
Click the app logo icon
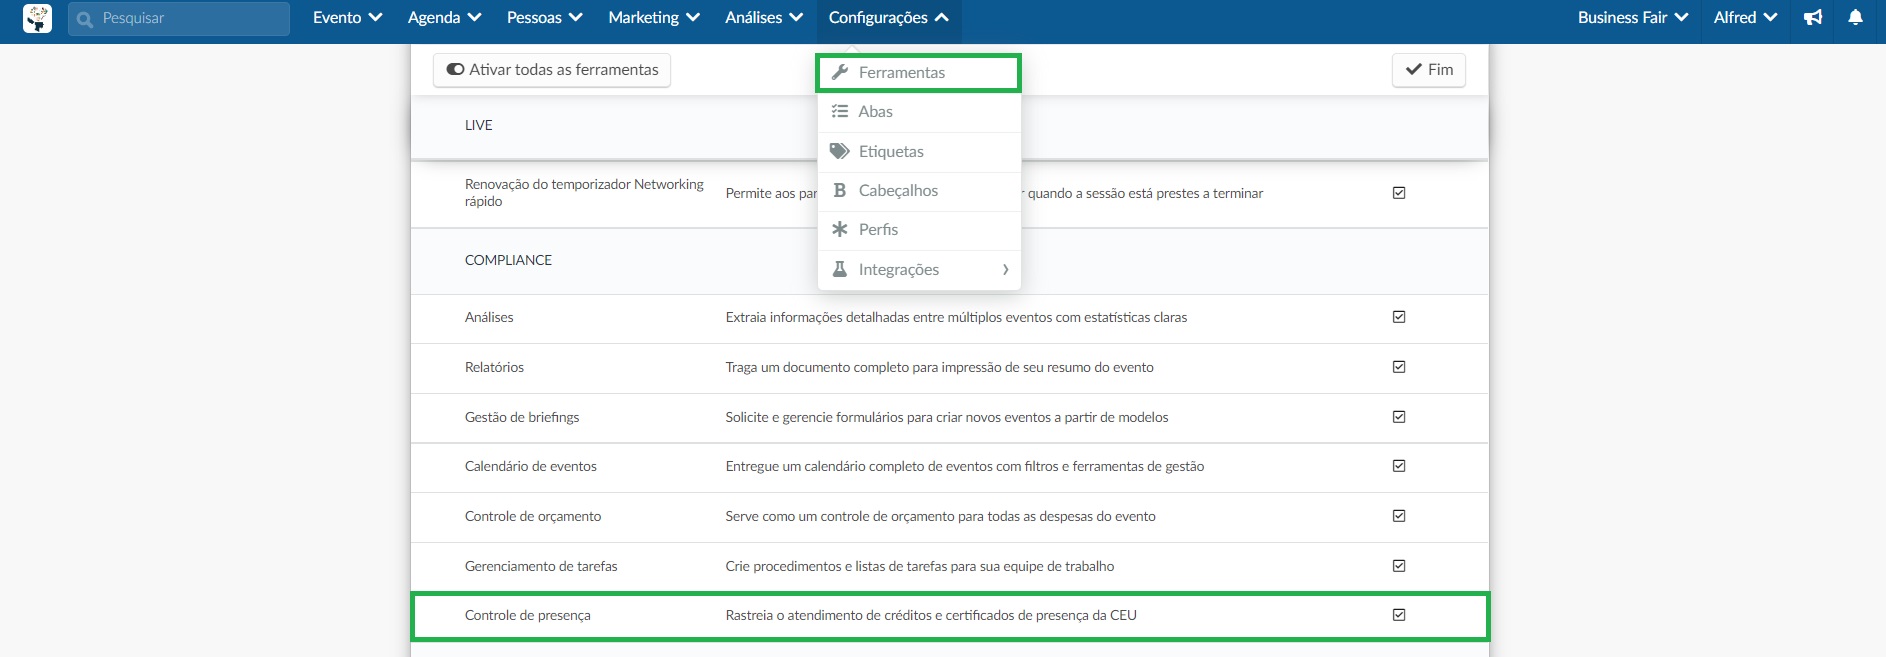pyautogui.click(x=37, y=18)
